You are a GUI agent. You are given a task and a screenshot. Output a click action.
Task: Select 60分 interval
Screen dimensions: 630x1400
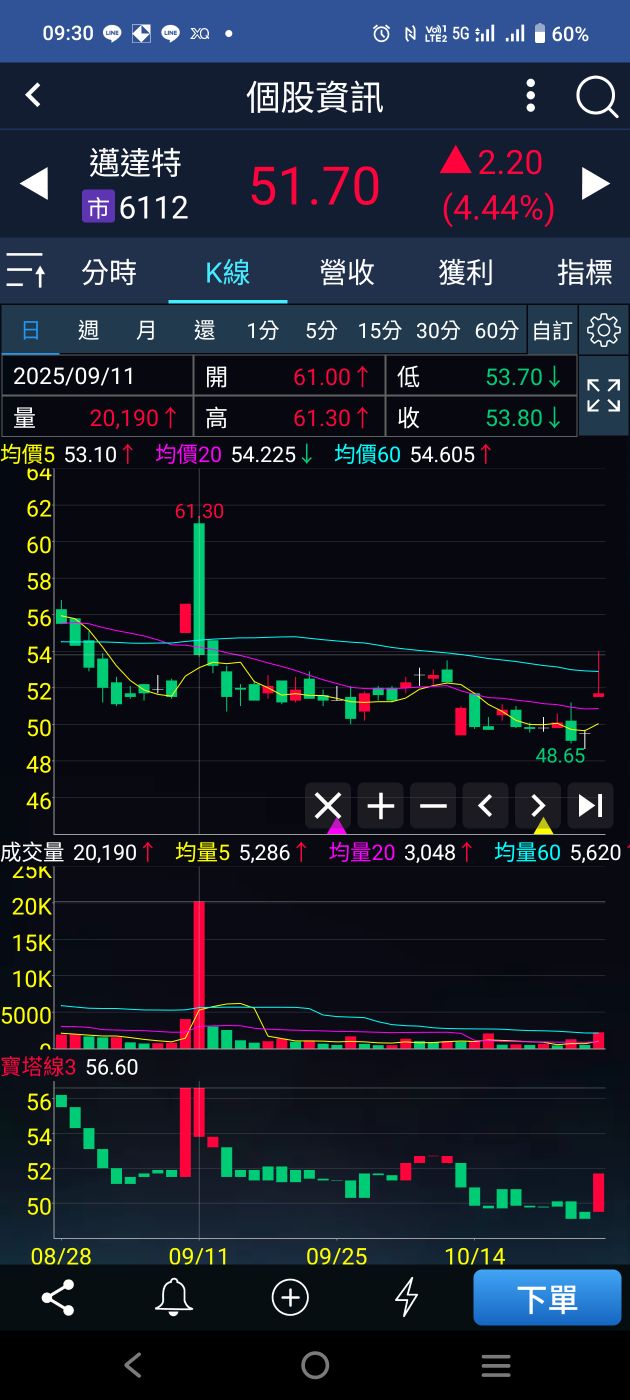click(497, 330)
